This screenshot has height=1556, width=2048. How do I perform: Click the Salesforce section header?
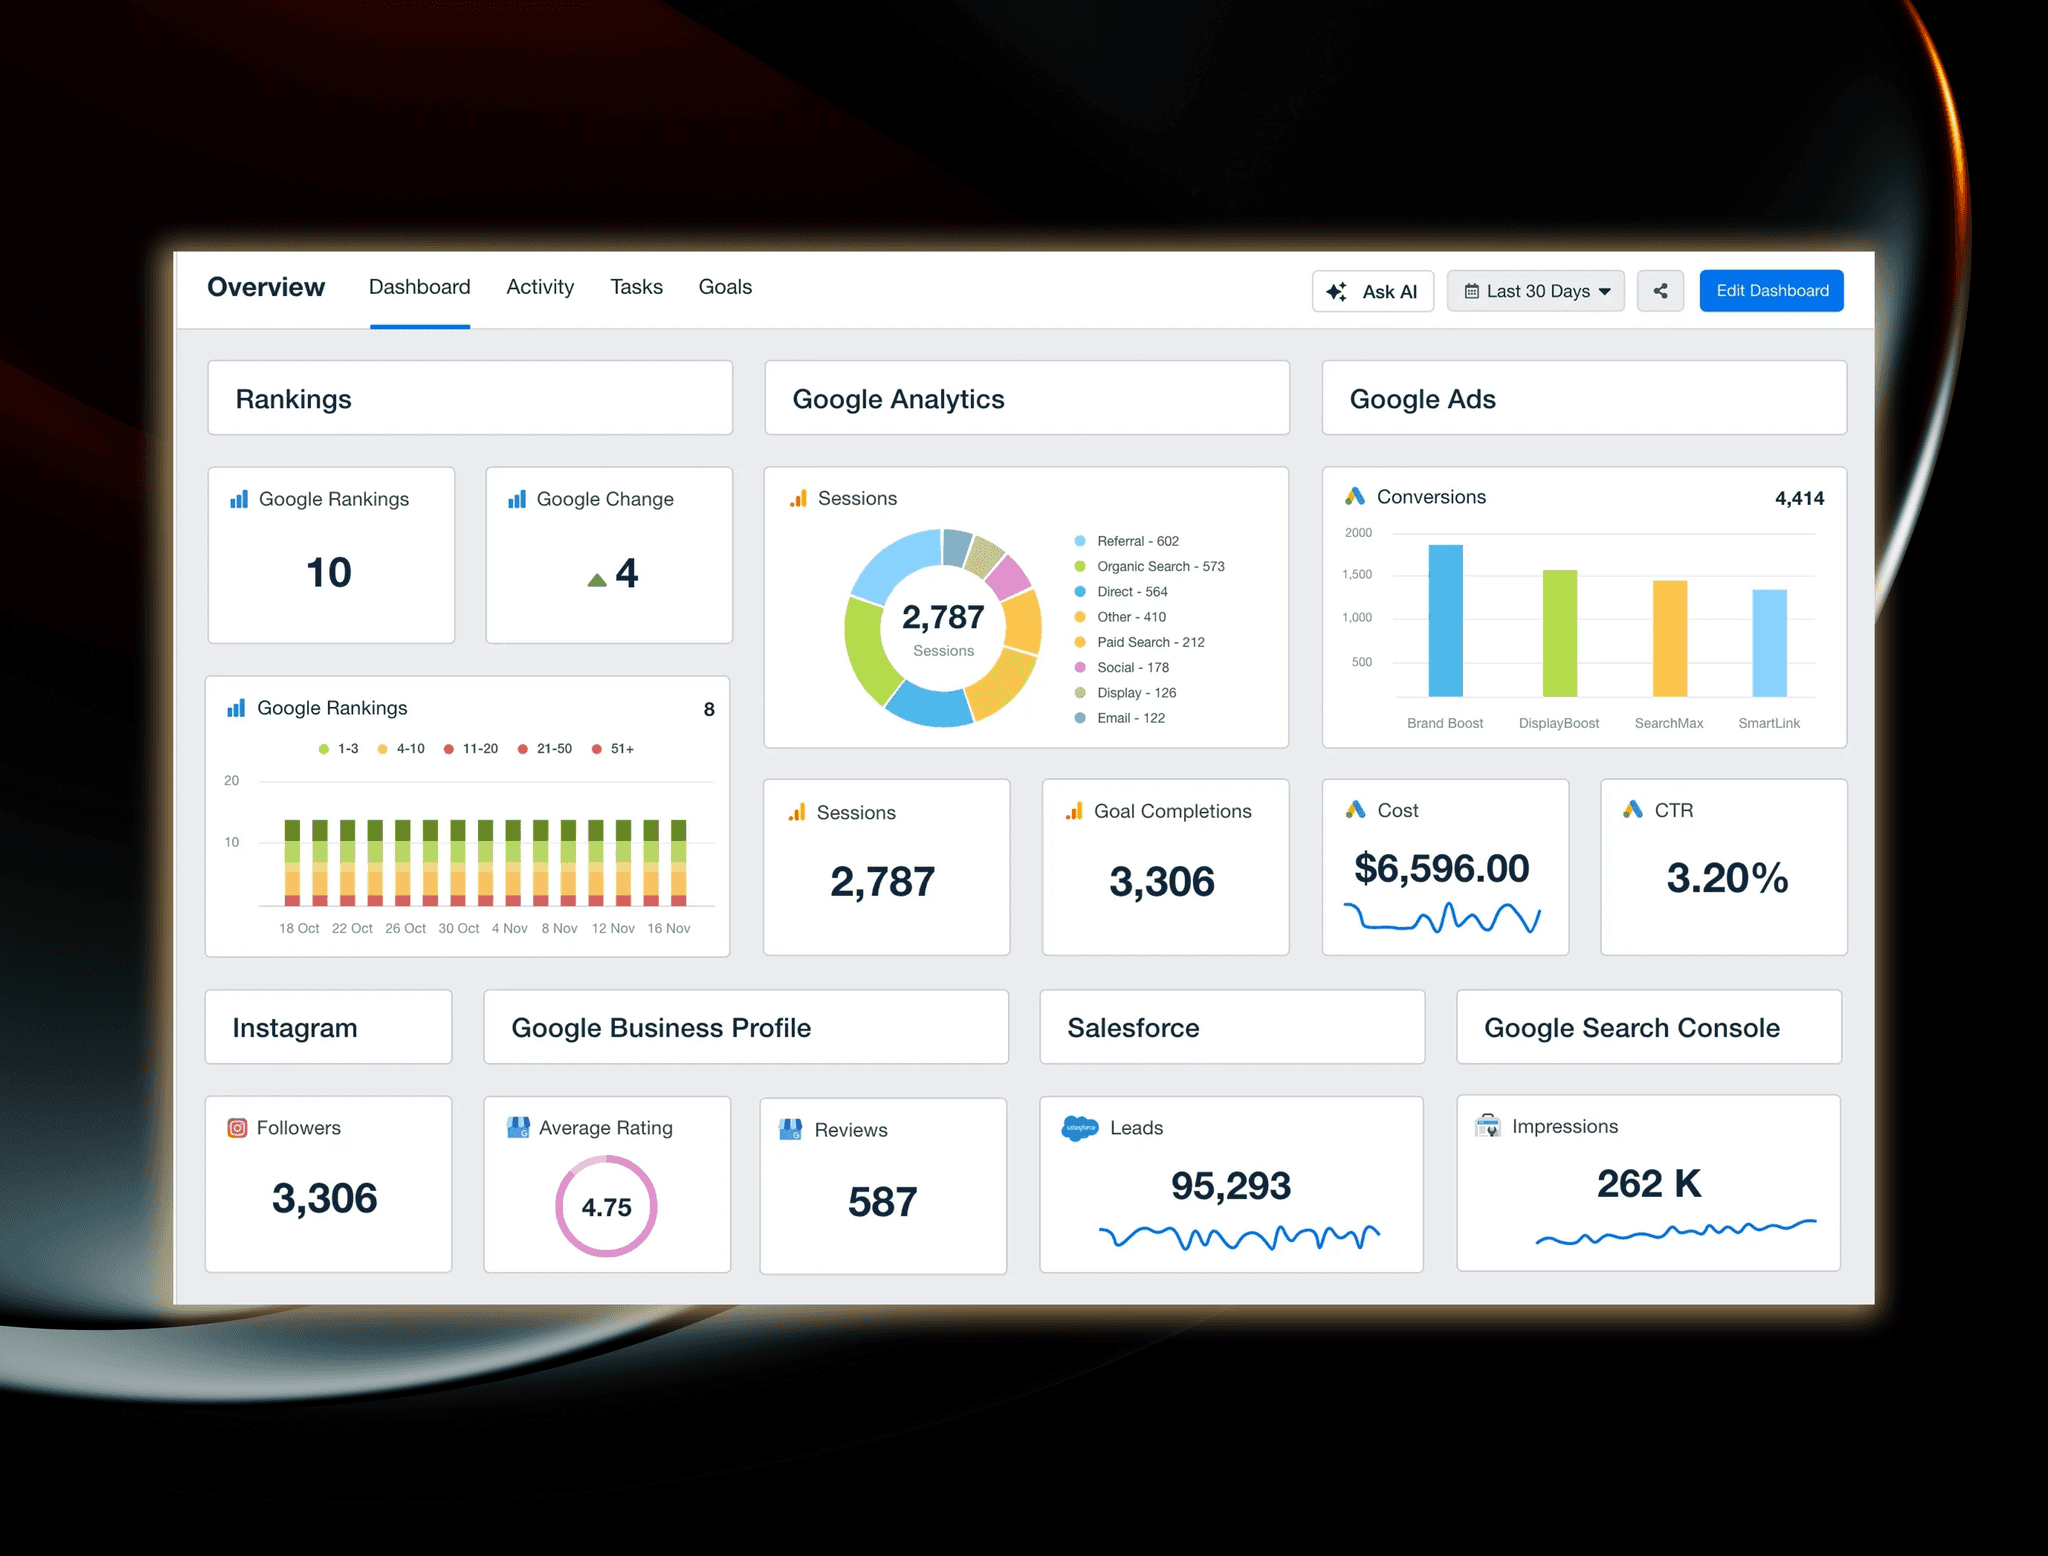pyautogui.click(x=1232, y=1027)
